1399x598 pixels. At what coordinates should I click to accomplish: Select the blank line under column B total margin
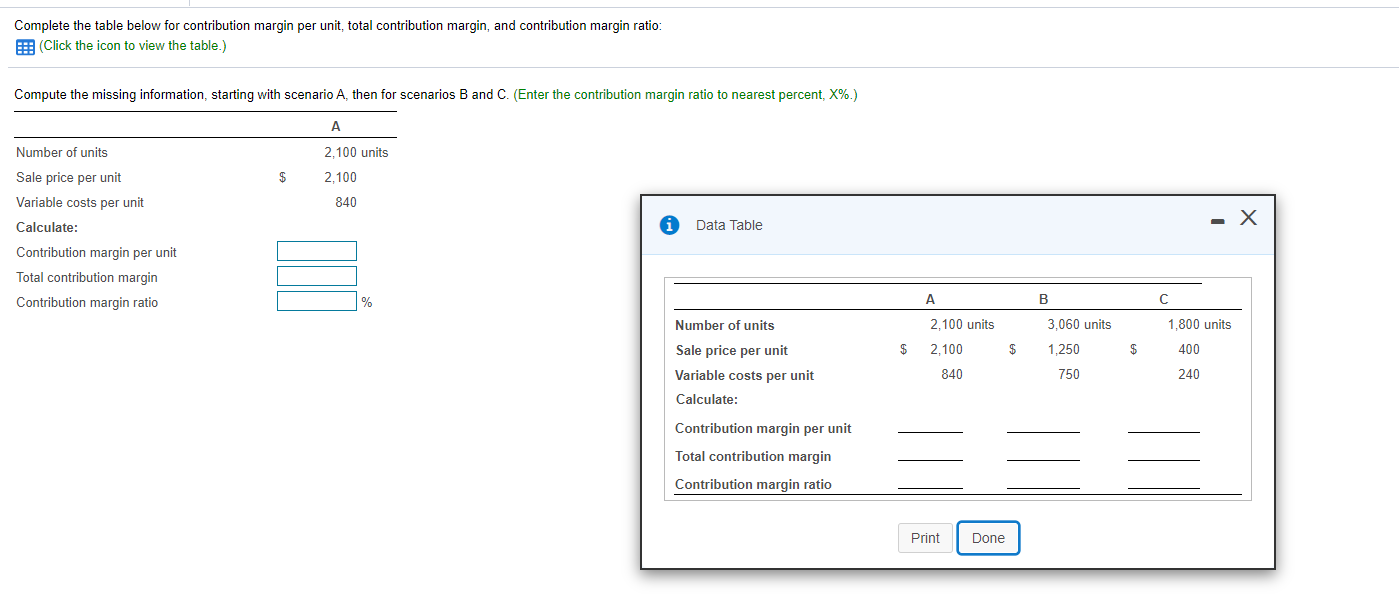click(1043, 462)
